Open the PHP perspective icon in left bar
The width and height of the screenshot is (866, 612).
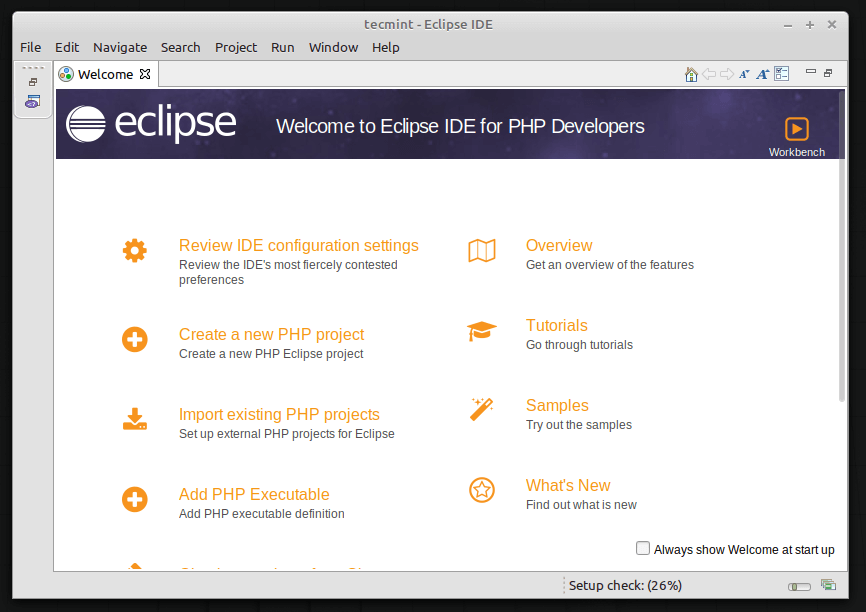pos(33,102)
